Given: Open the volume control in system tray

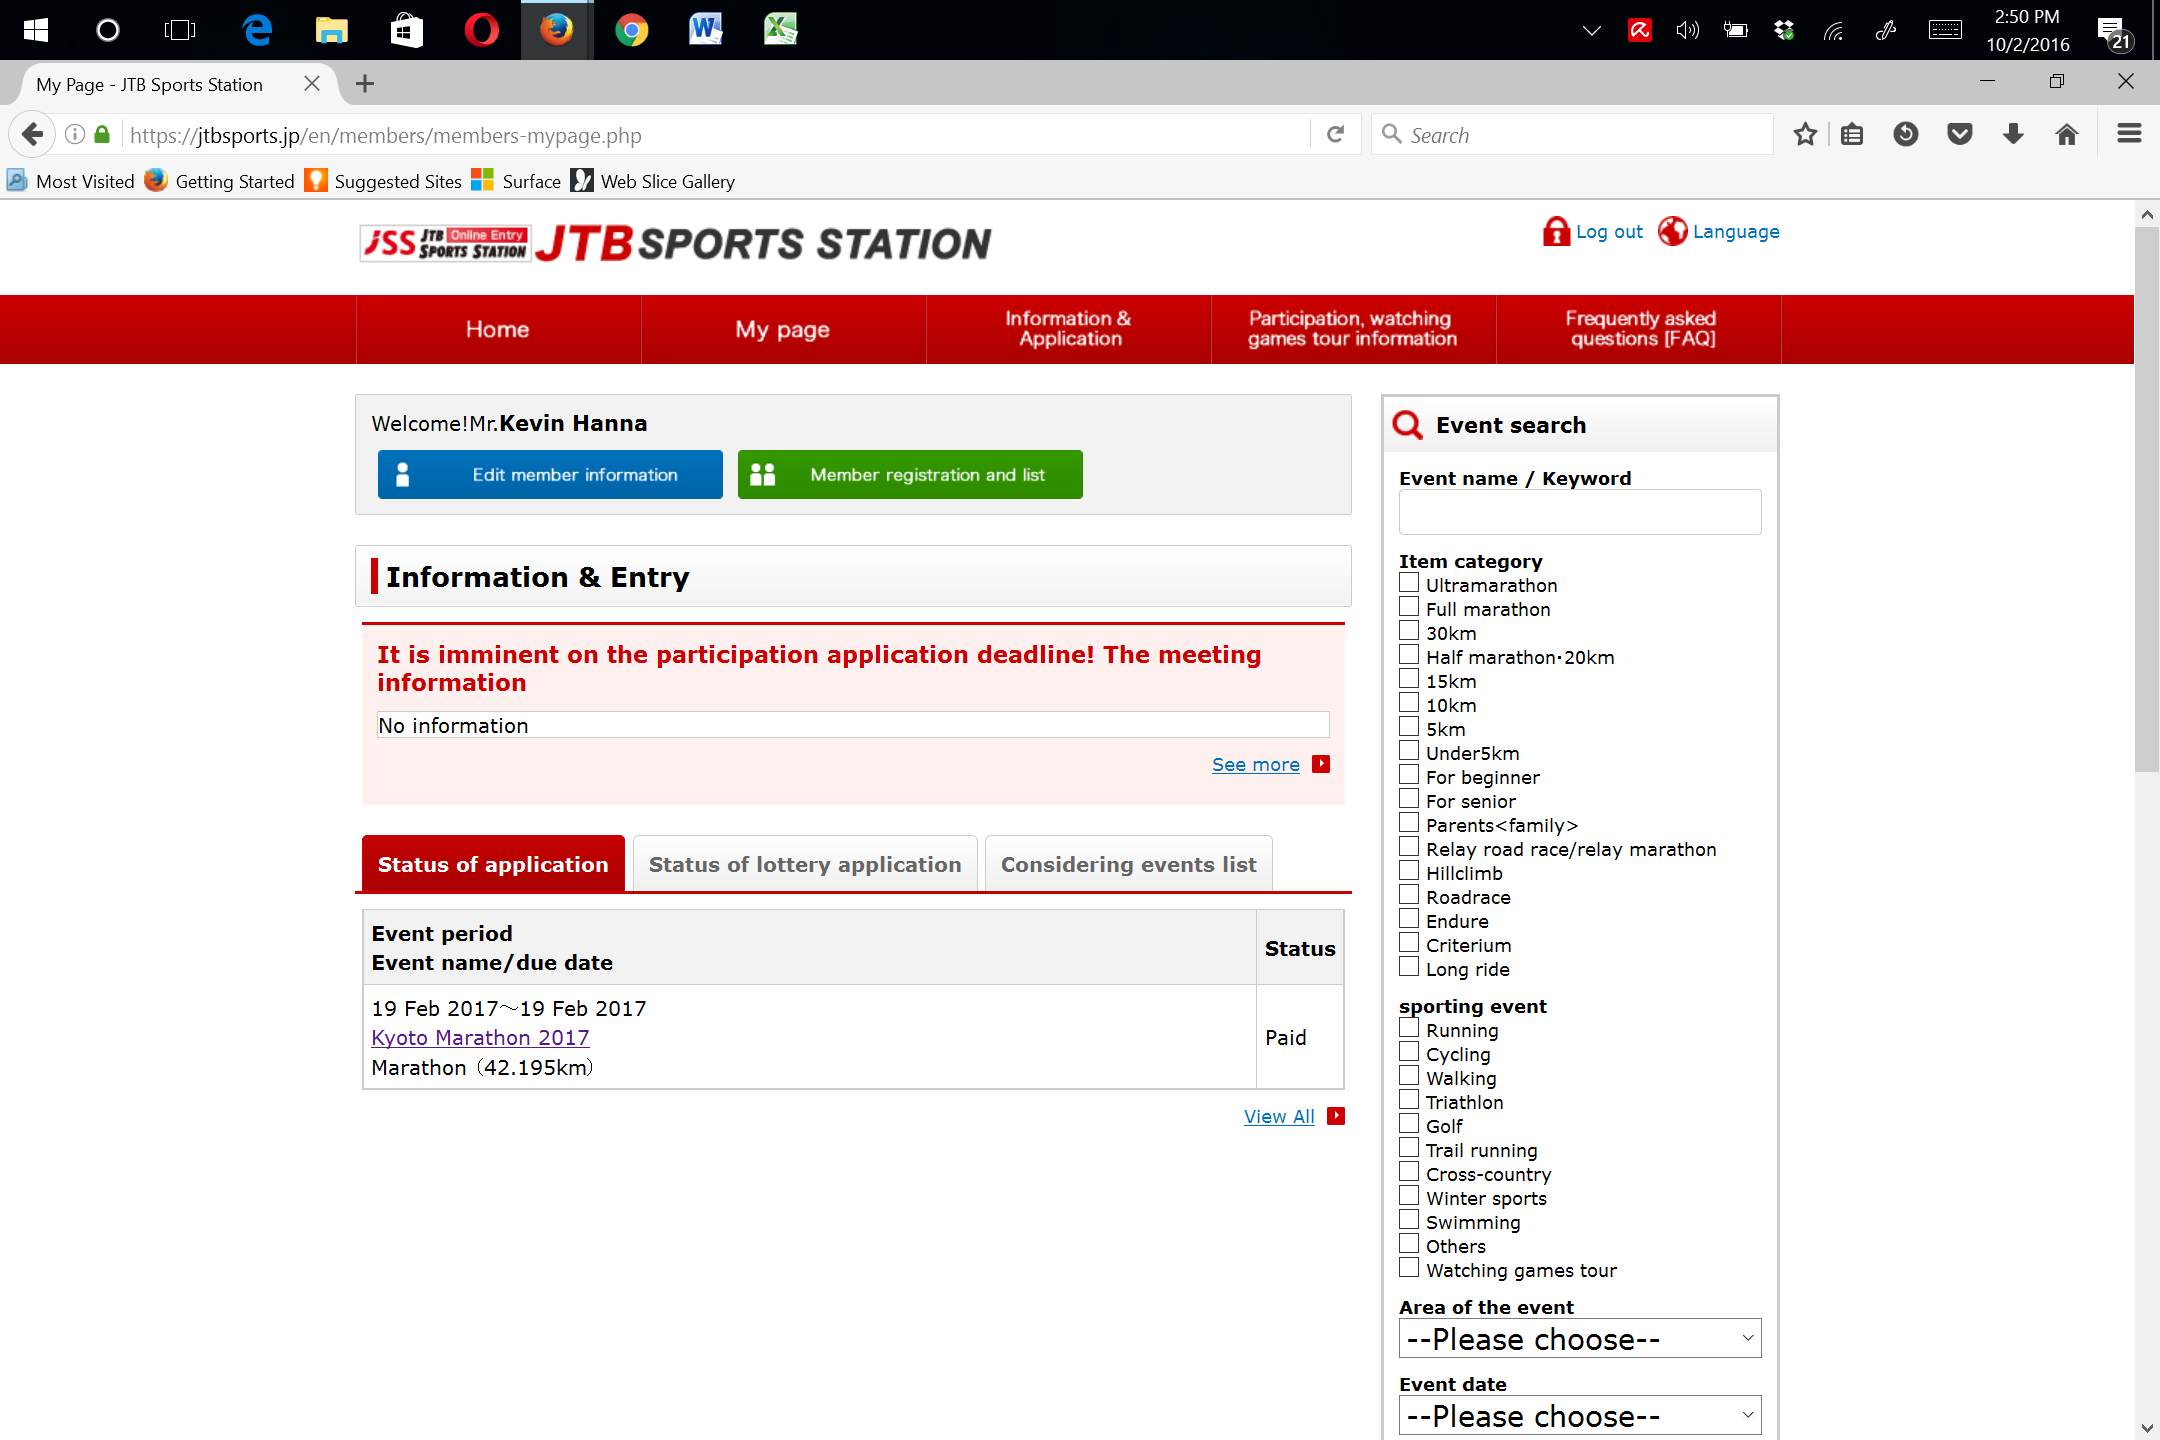Looking at the screenshot, I should (x=1687, y=30).
